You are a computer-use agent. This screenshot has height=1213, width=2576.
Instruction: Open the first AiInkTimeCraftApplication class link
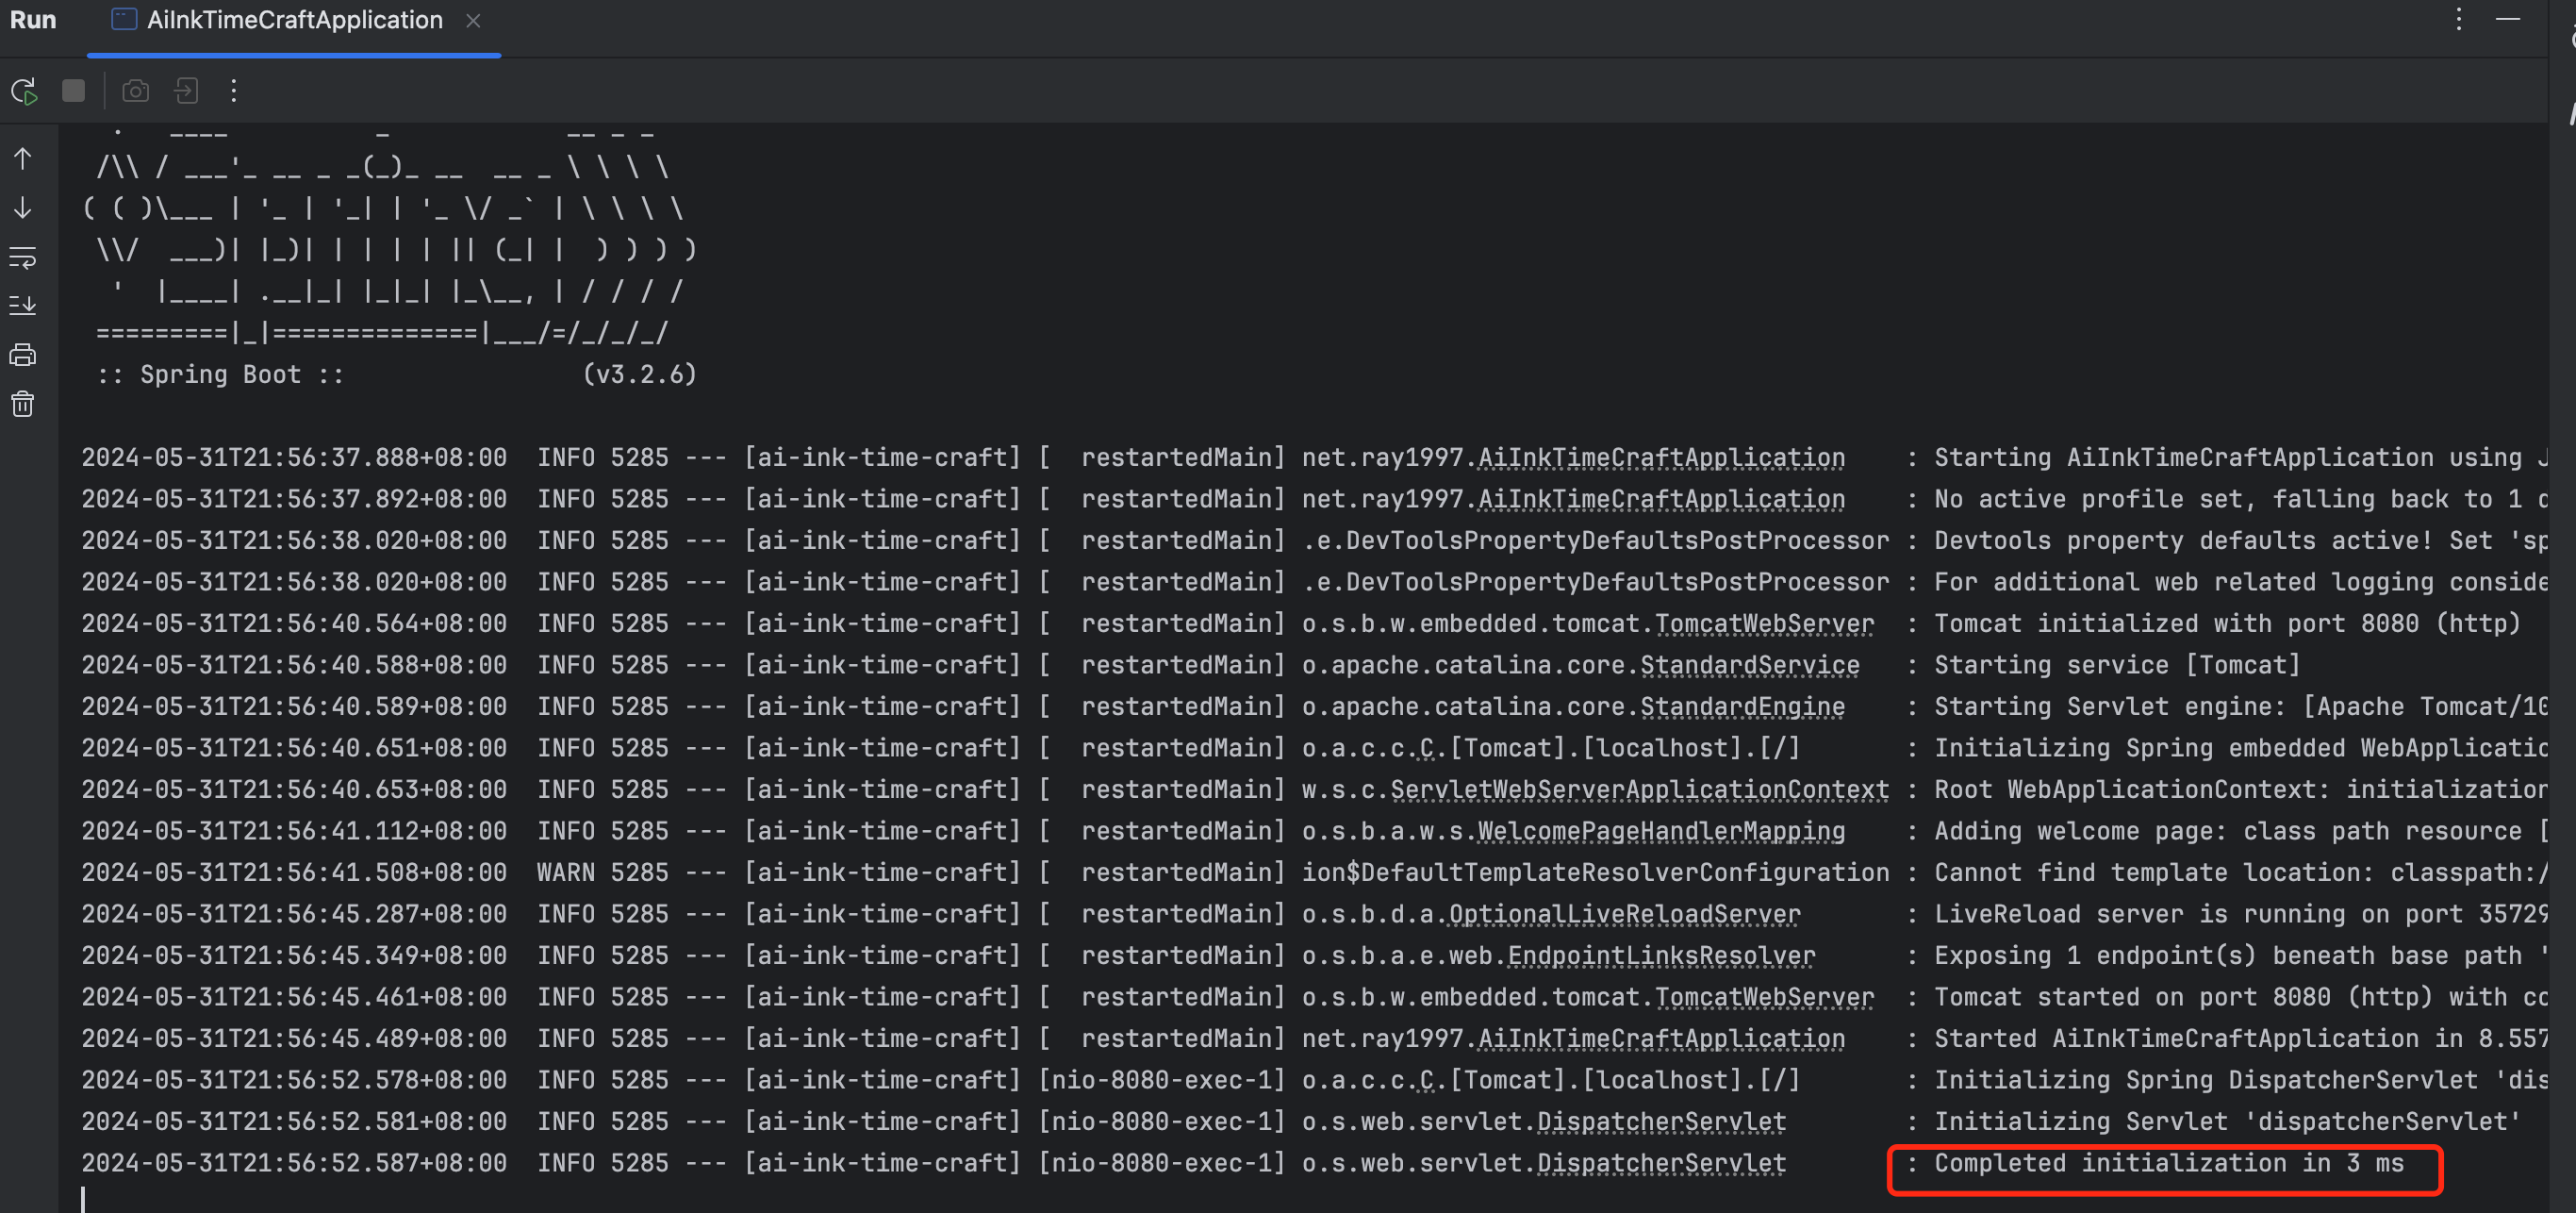pyautogui.click(x=1660, y=457)
